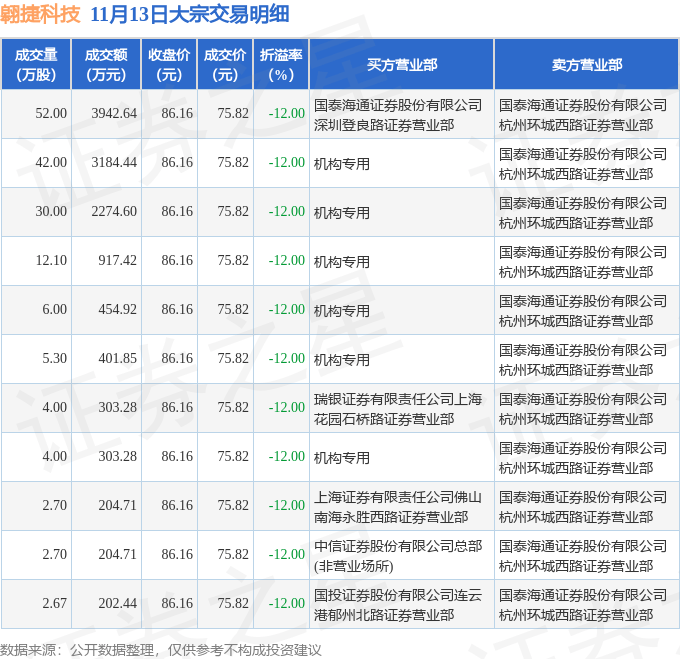The height and width of the screenshot is (659, 680).
Task: Click the 86.16 closing price in 52.00 row
Action: (177, 114)
